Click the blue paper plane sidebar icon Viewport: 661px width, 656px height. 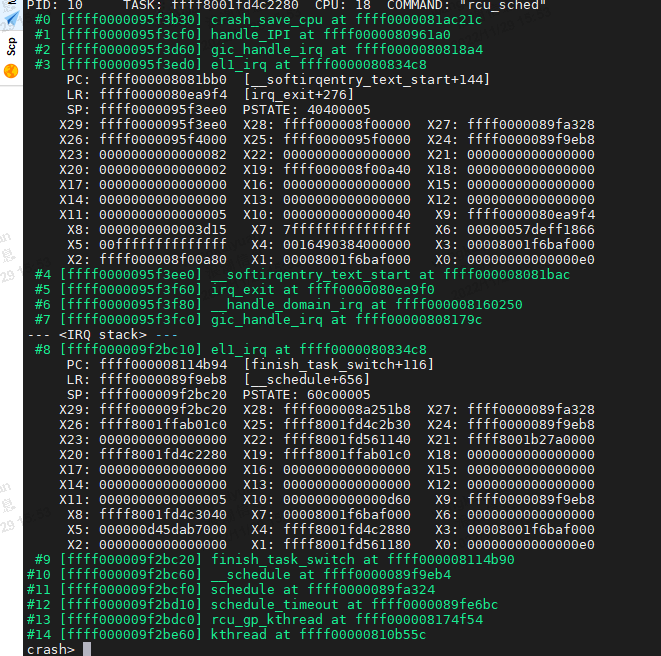pos(11,16)
